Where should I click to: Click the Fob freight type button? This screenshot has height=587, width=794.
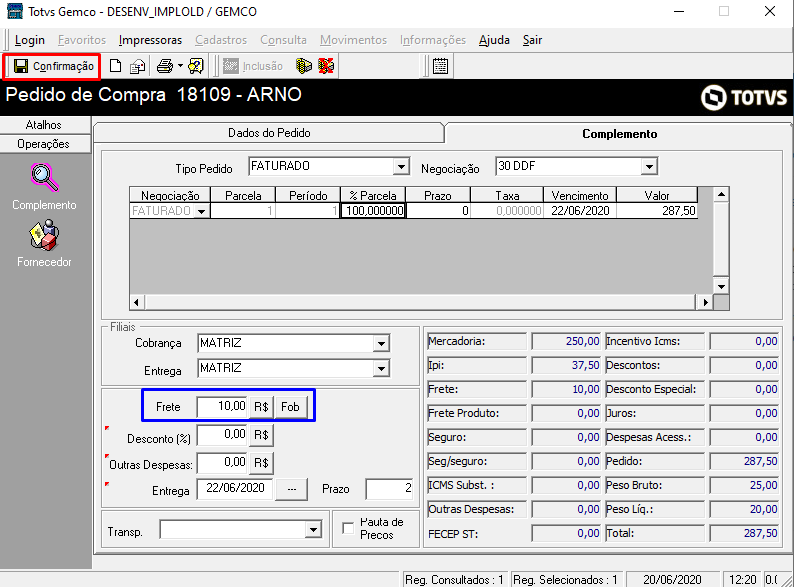pyautogui.click(x=291, y=407)
